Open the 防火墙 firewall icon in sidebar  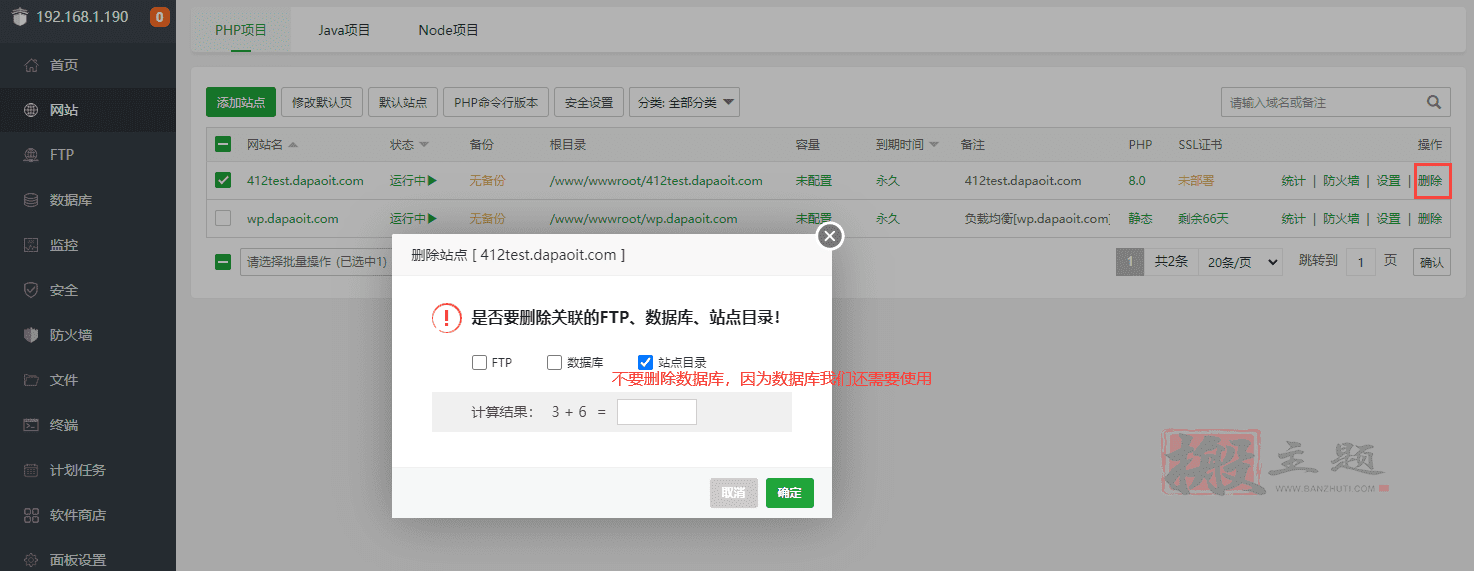point(31,335)
